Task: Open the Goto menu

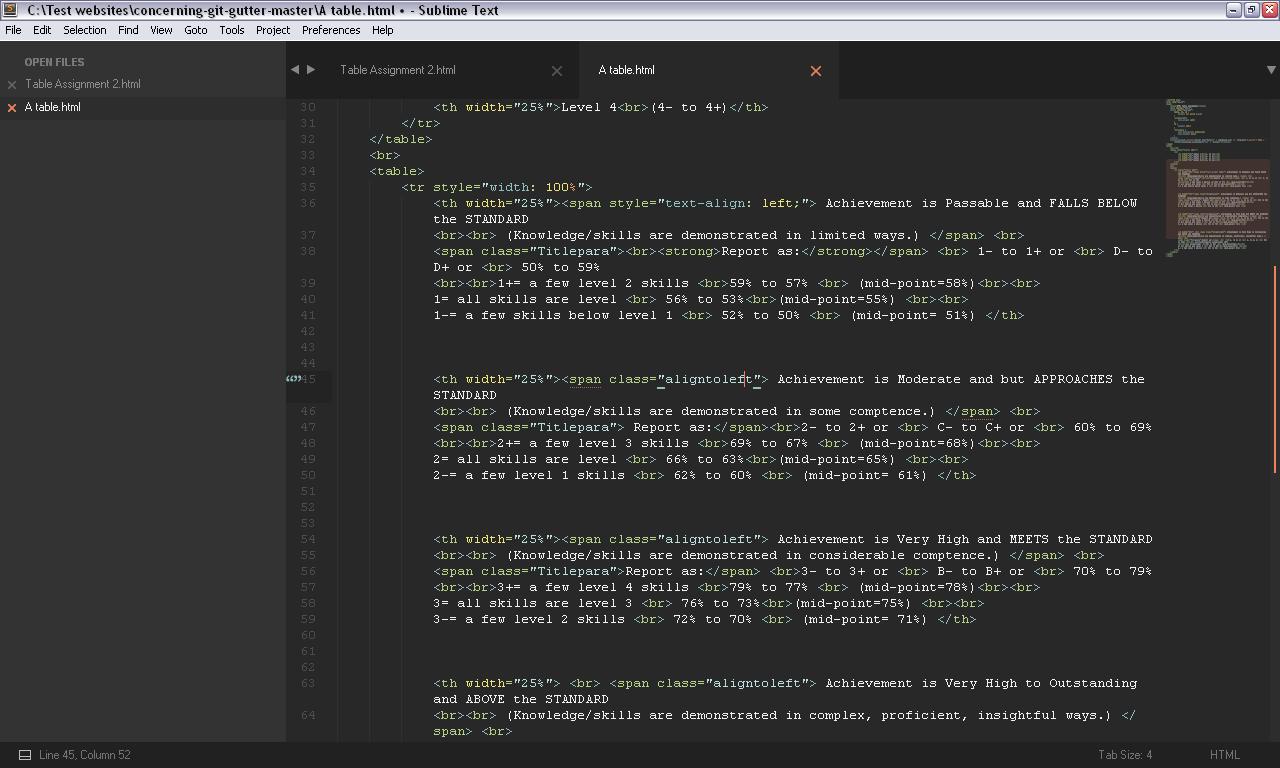Action: click(x=195, y=30)
